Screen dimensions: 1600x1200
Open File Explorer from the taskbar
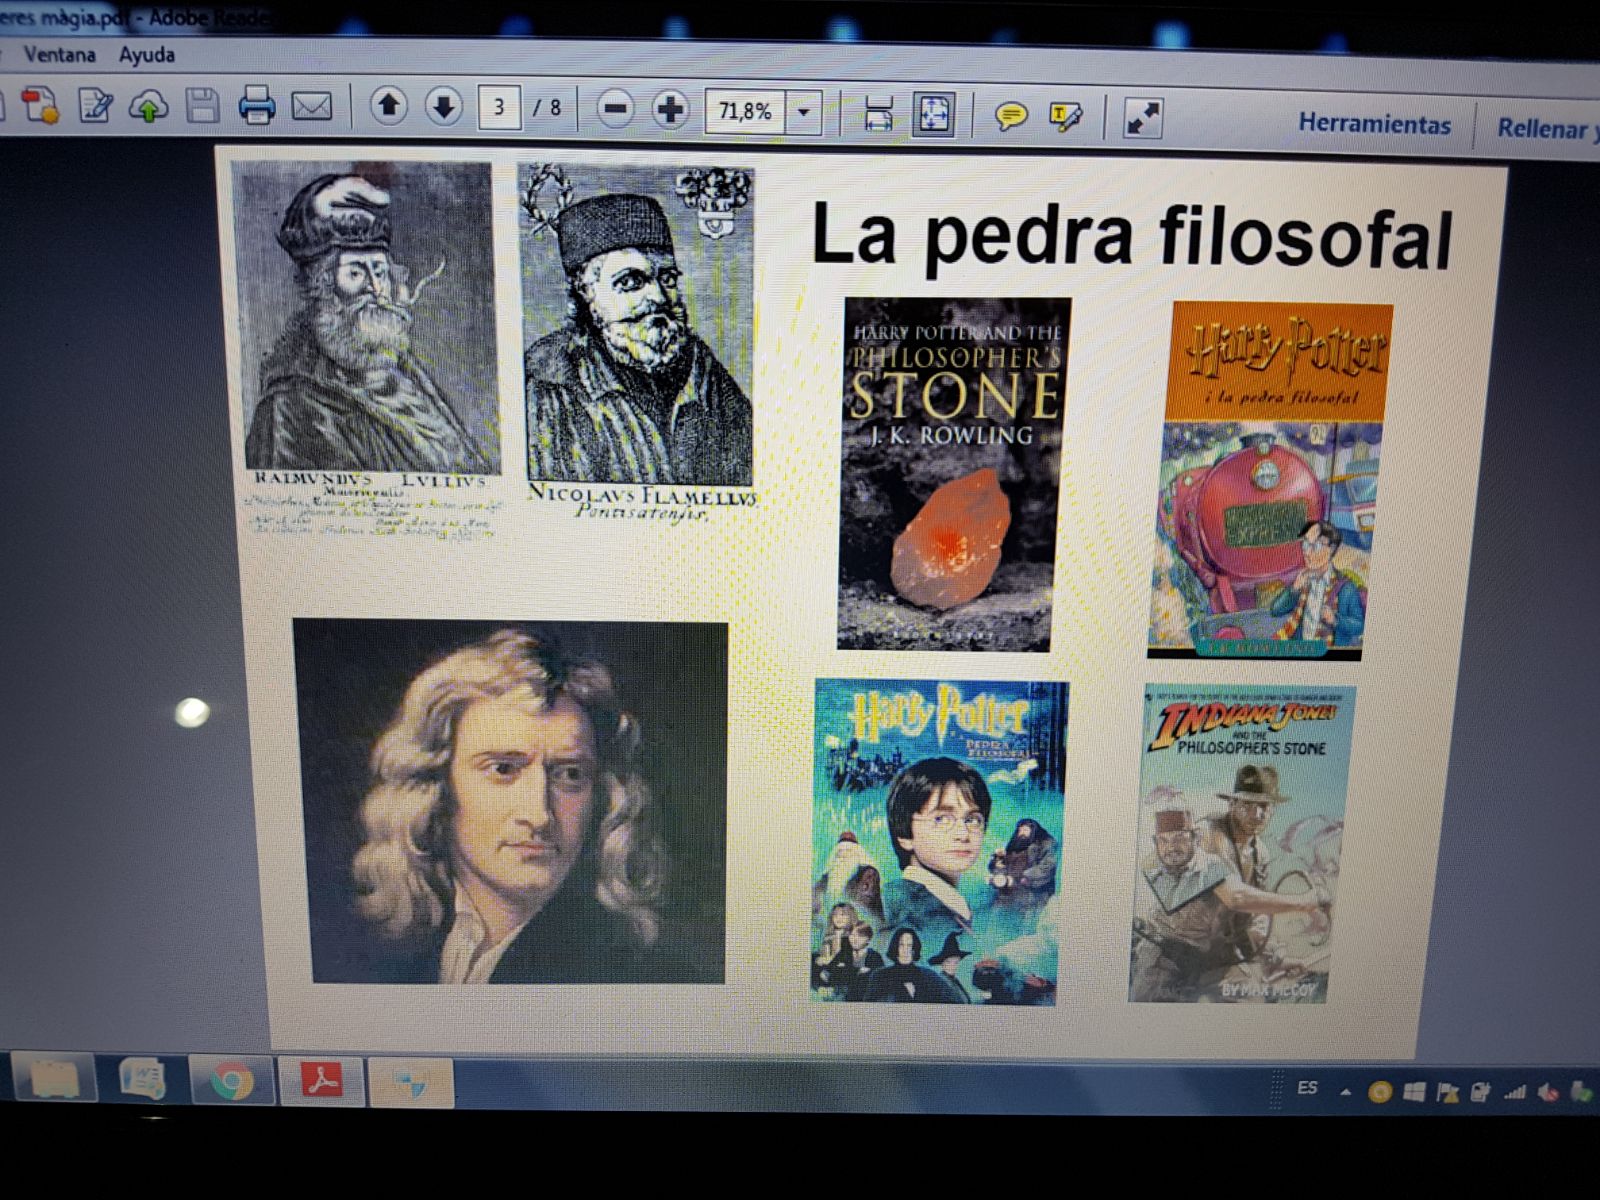pos(56,1079)
